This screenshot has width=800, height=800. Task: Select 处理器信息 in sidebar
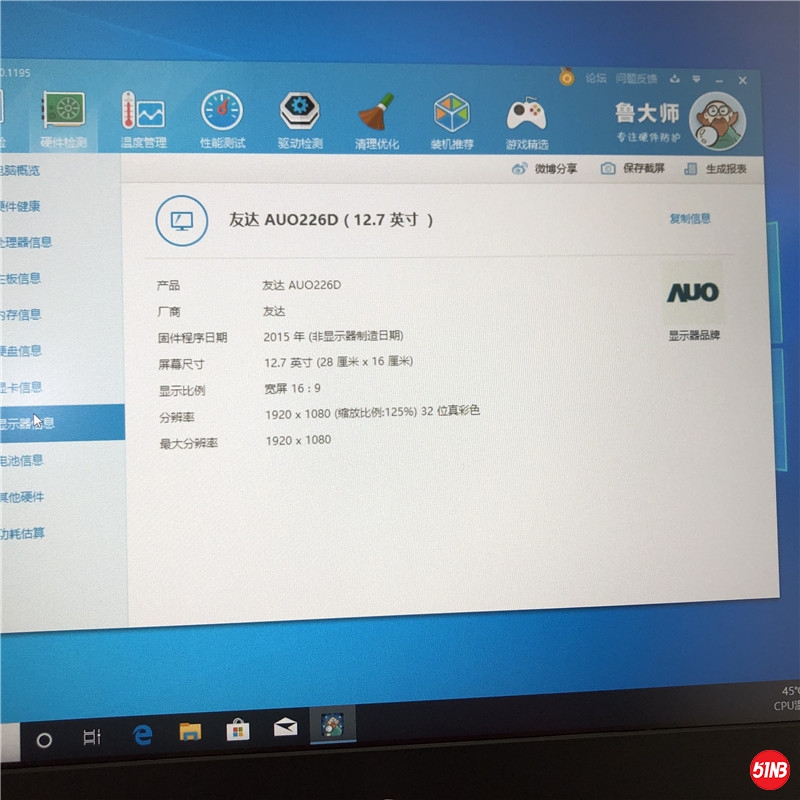(26, 242)
